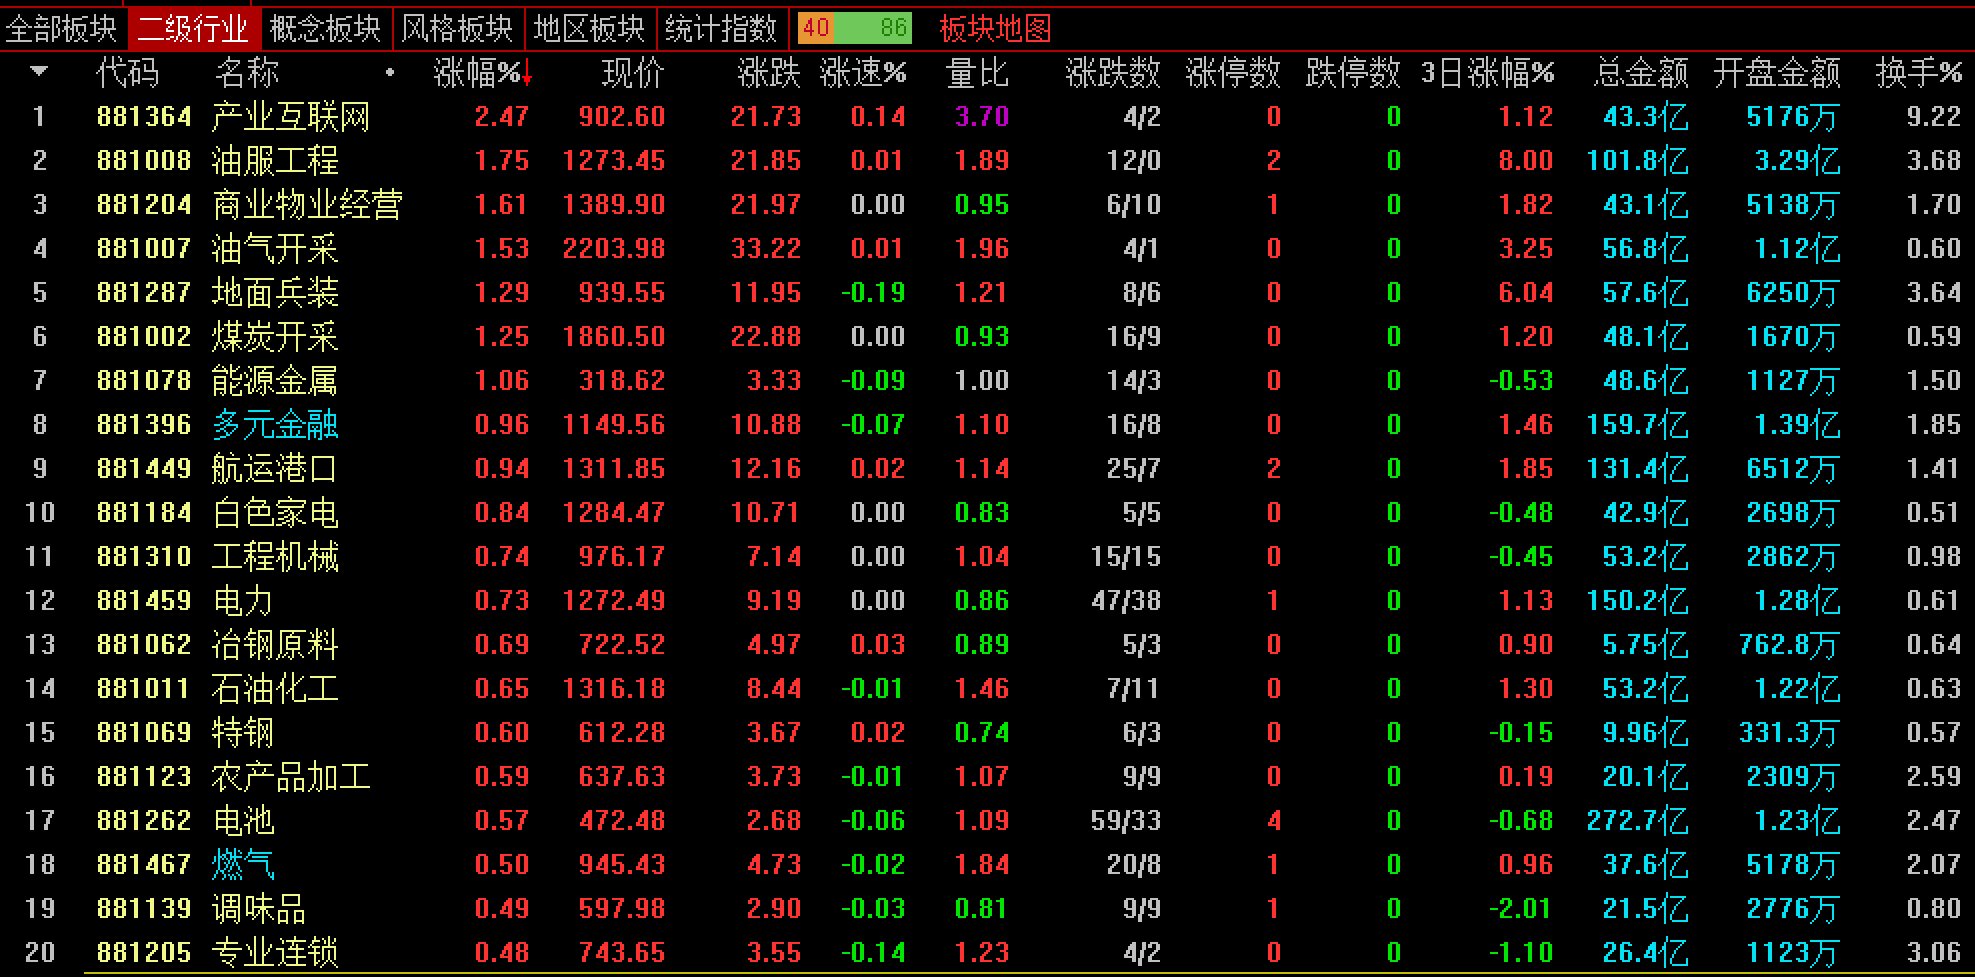Select the 油服工程 sector
The height and width of the screenshot is (977, 1975).
coord(275,161)
